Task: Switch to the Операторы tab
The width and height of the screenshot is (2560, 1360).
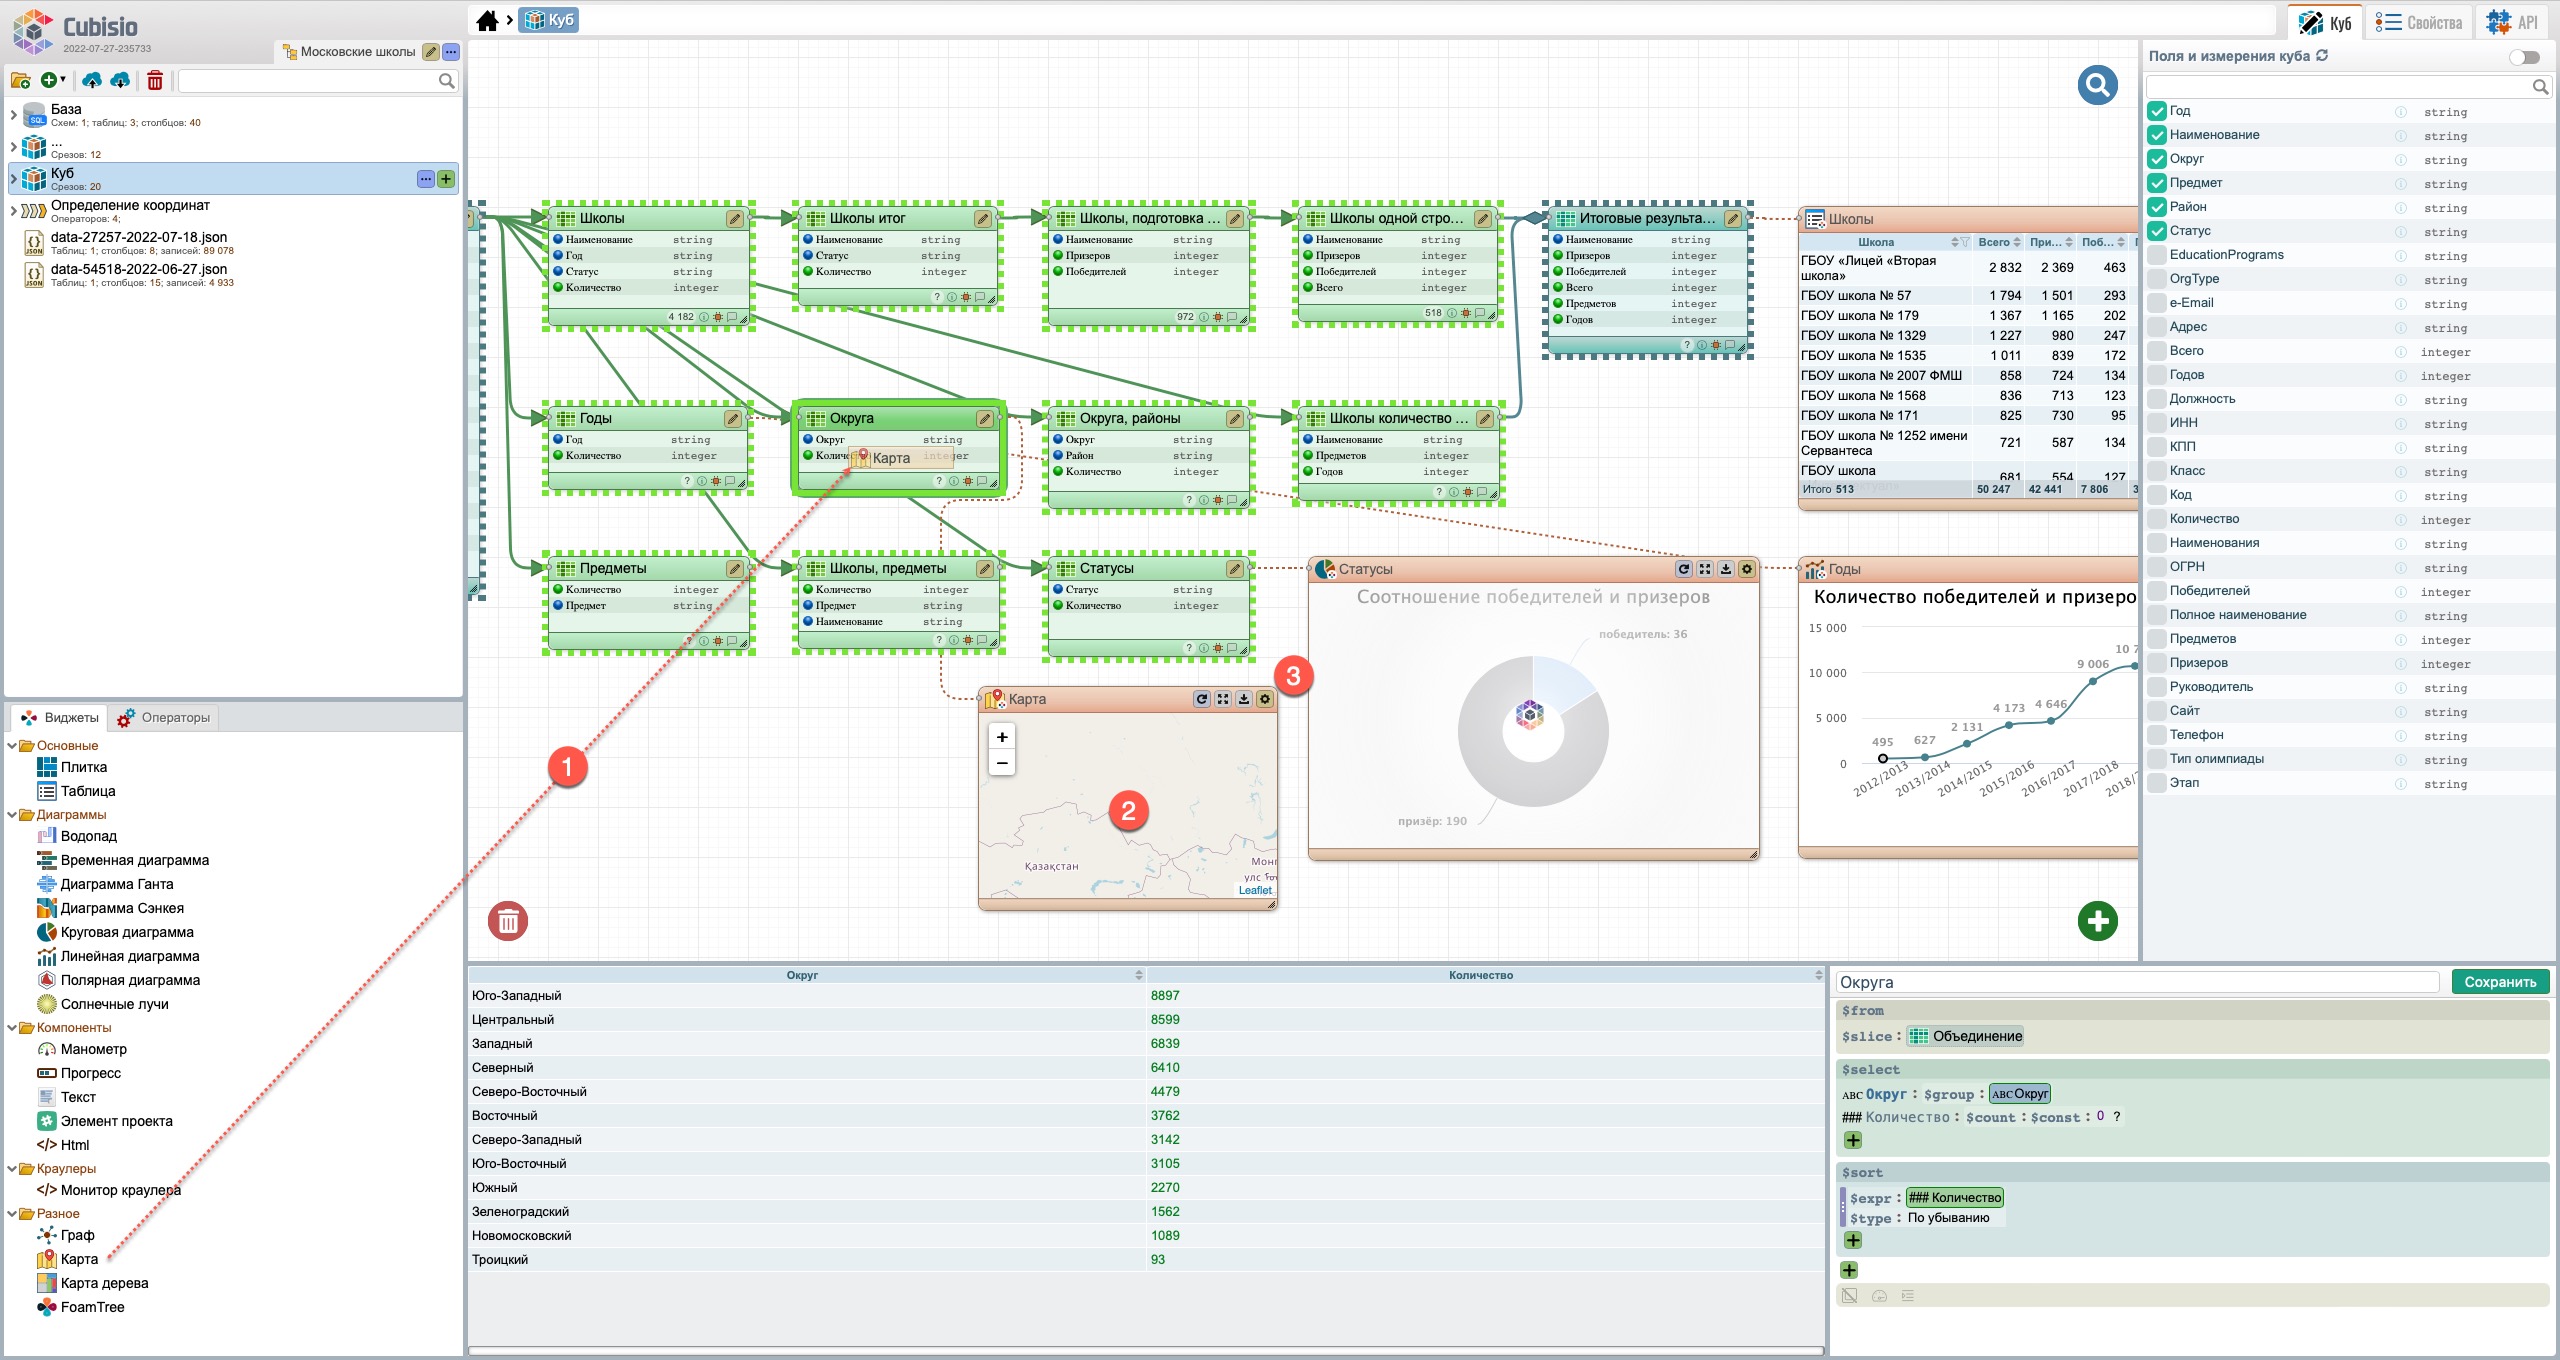Action: [x=165, y=718]
